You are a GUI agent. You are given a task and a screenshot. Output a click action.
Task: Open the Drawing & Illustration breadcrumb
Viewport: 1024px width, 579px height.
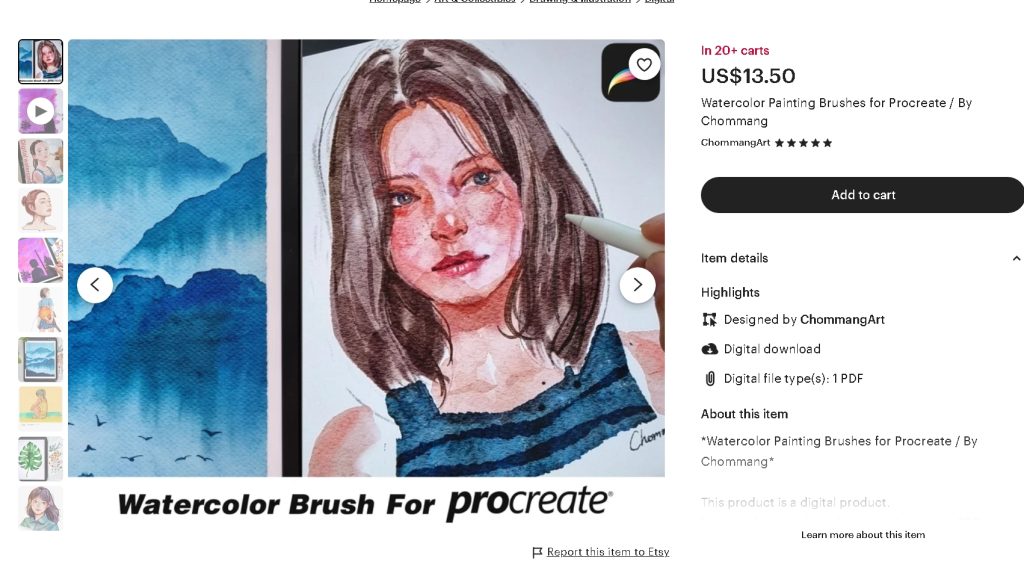[x=580, y=1]
